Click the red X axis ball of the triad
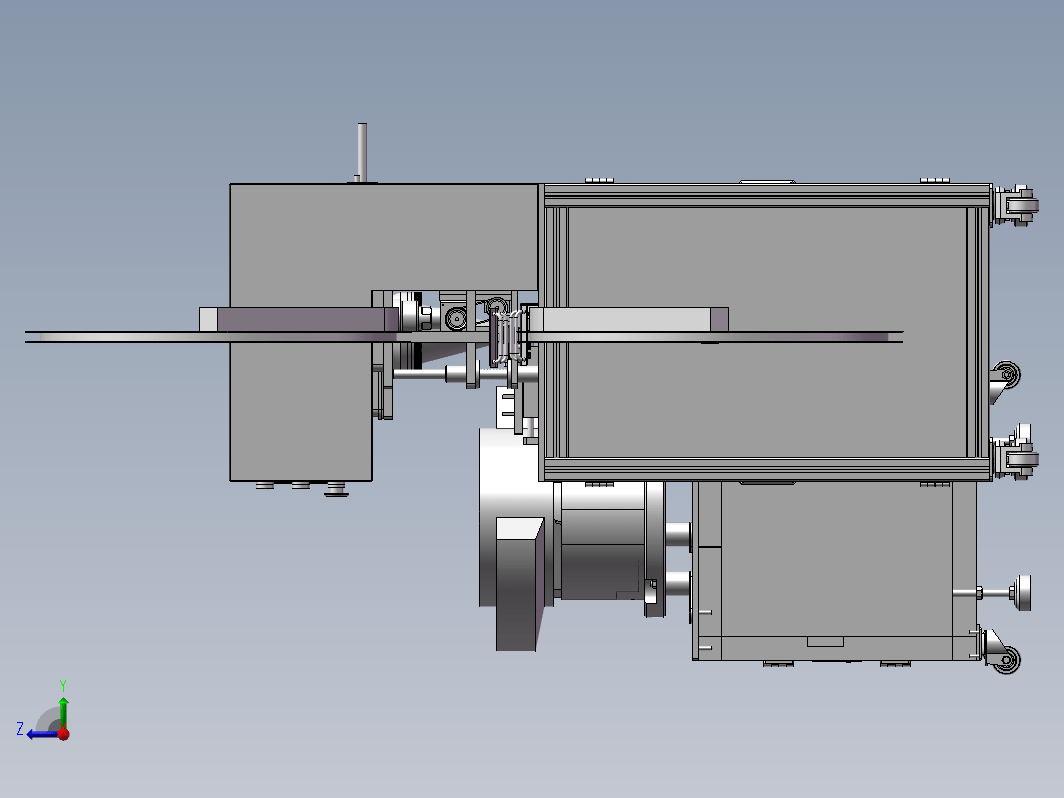 (64, 734)
